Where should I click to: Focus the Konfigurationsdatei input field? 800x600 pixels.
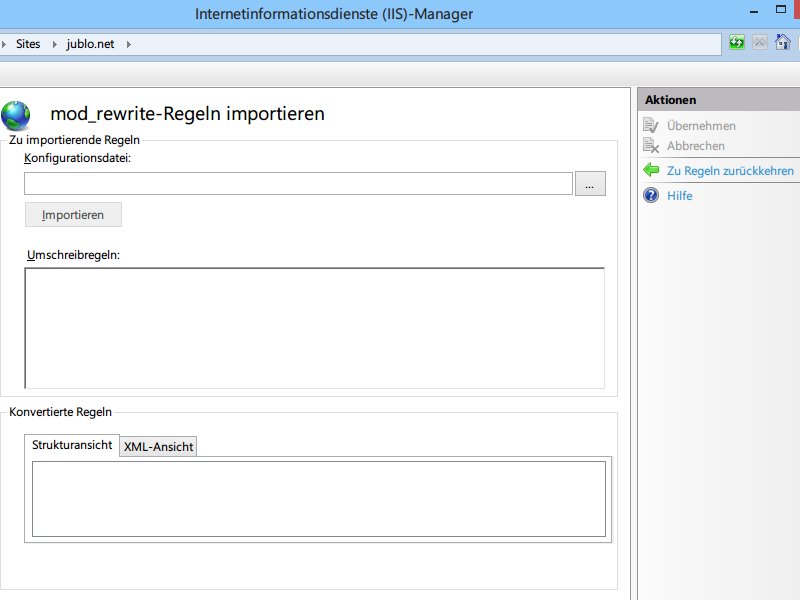tap(298, 184)
